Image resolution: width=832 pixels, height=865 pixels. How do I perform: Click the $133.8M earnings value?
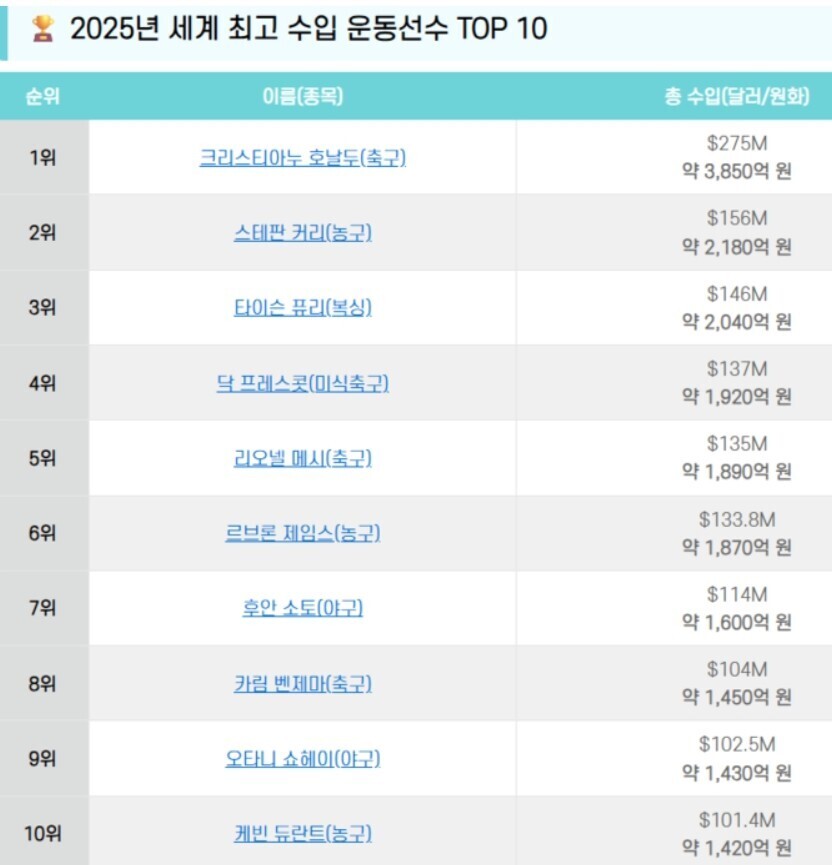tap(736, 519)
